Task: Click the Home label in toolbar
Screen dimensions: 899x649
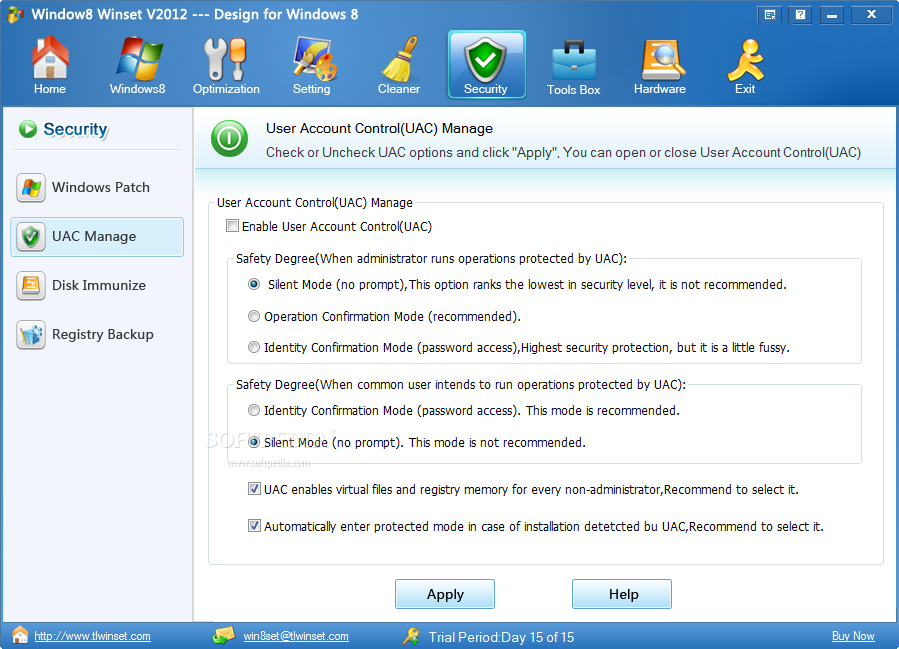Action: [x=50, y=89]
